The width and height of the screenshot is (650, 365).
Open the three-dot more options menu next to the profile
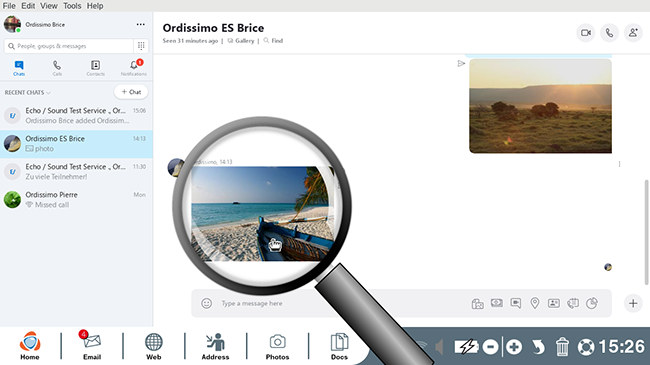[x=141, y=24]
